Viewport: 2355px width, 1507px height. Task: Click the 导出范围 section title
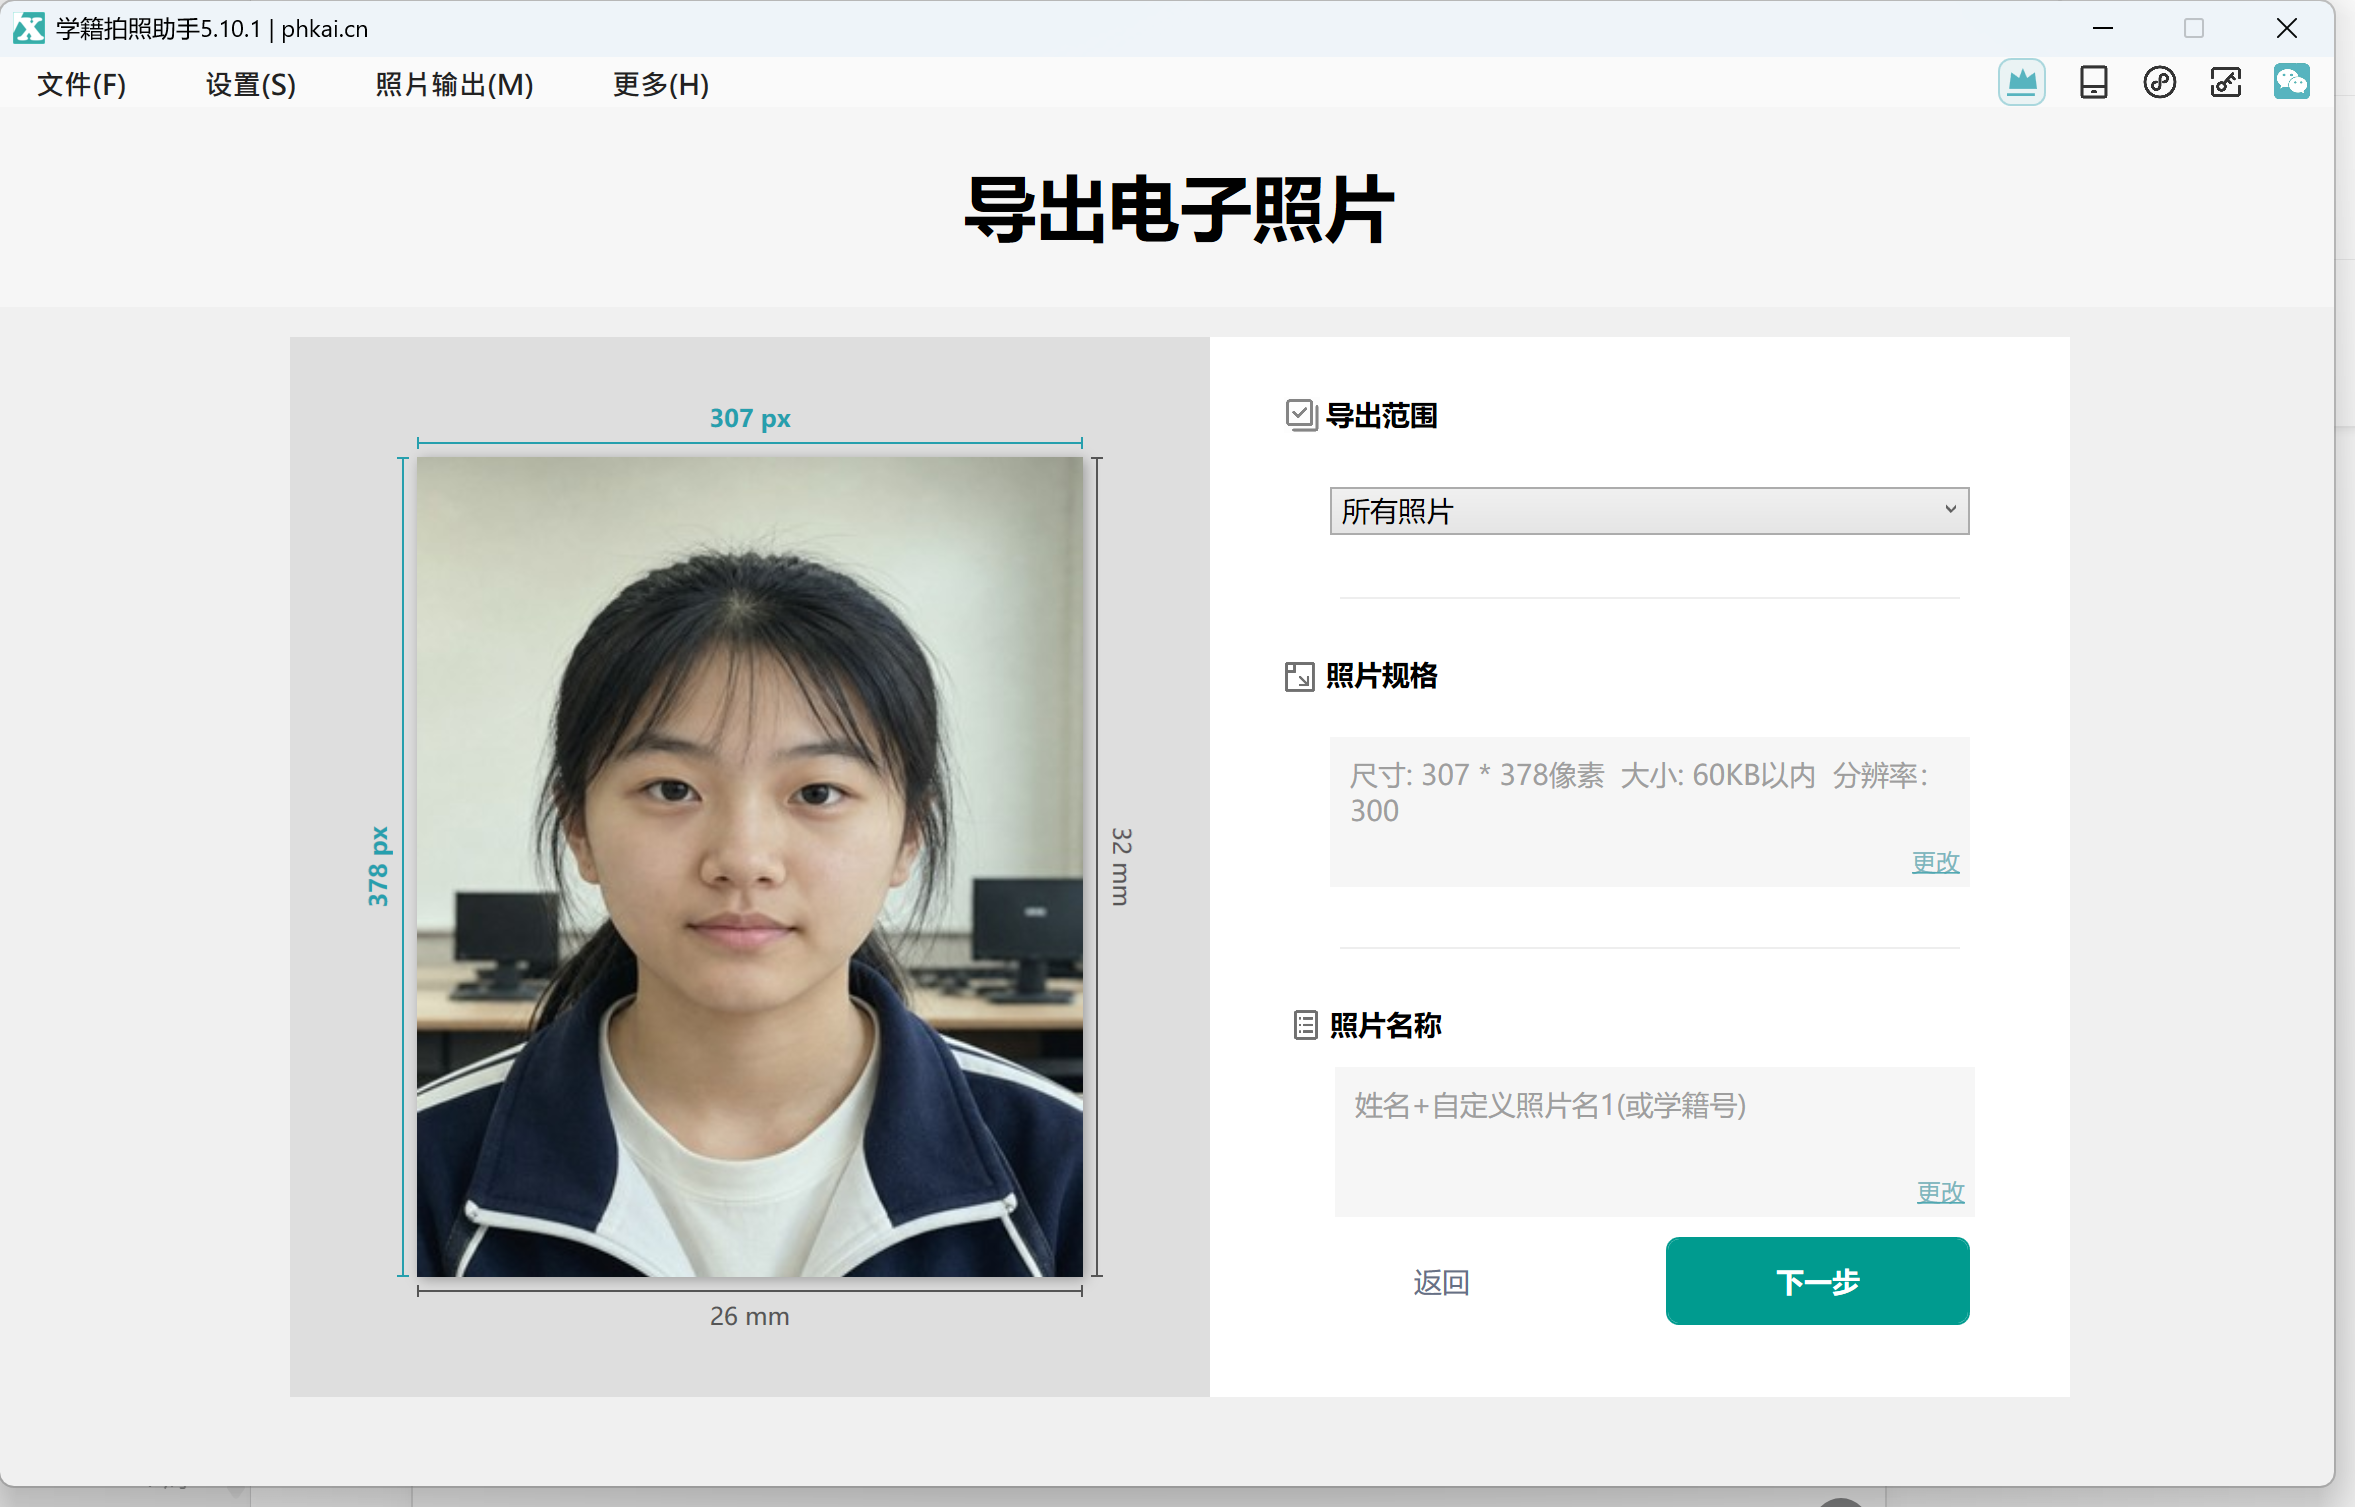pos(1381,415)
